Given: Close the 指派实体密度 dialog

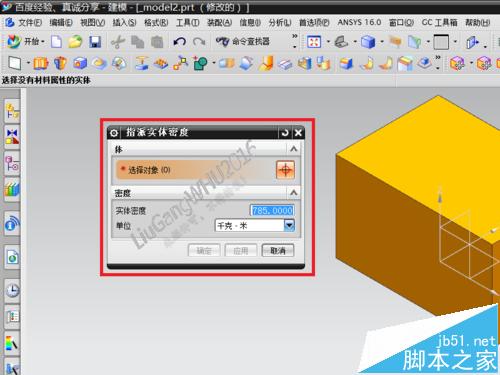Looking at the screenshot, I should click(298, 133).
